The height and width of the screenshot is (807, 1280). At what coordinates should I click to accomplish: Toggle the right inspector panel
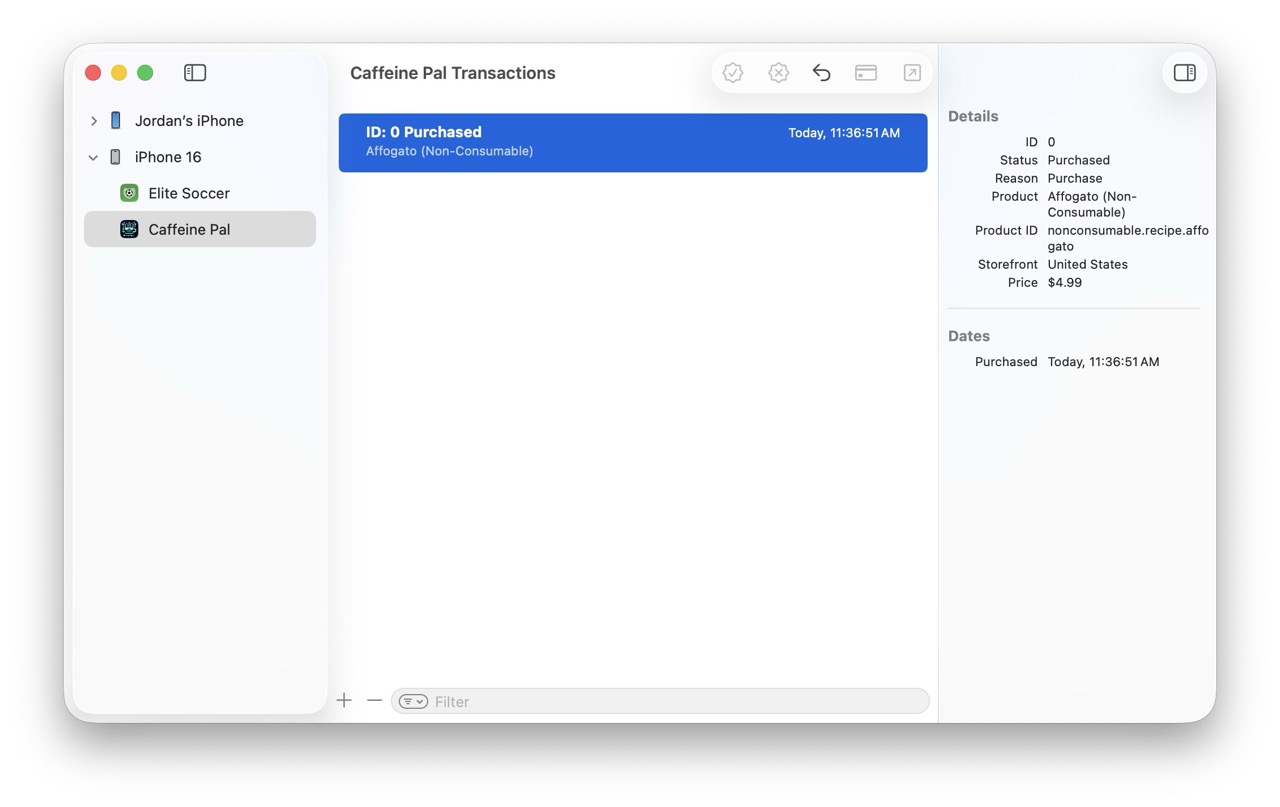(x=1185, y=73)
